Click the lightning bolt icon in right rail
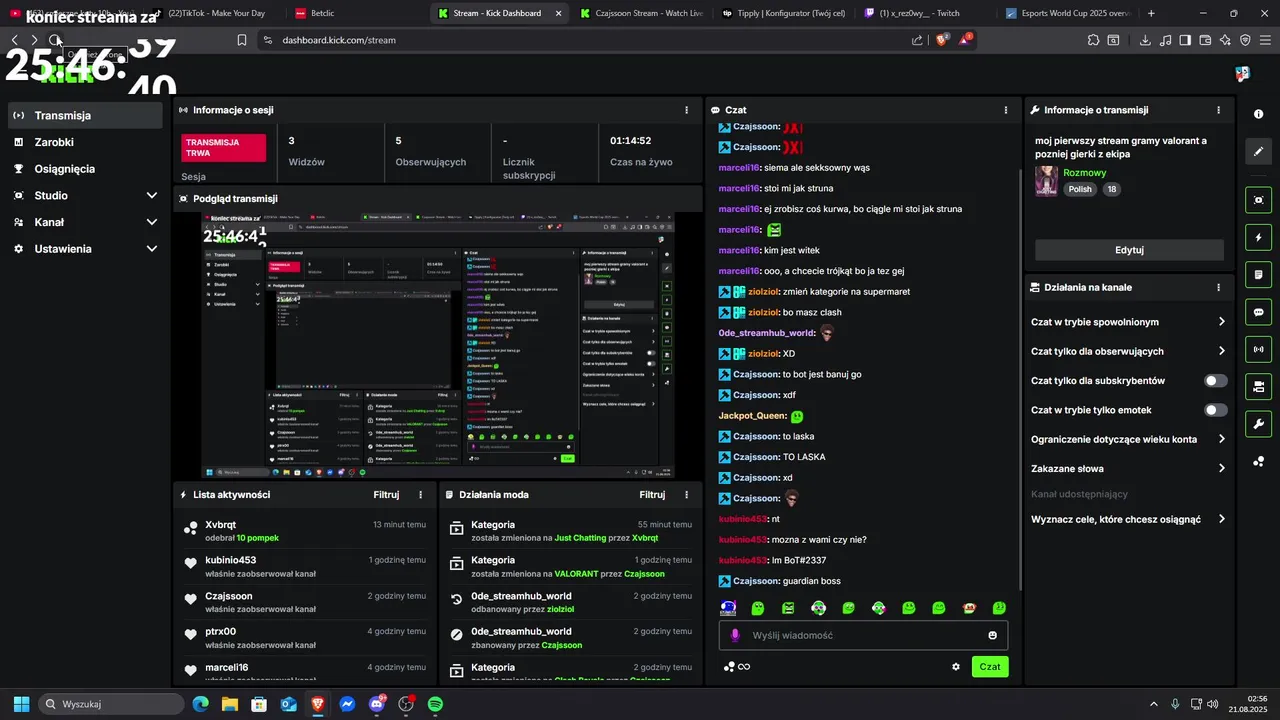Viewport: 1280px width, 720px height. tap(1258, 237)
